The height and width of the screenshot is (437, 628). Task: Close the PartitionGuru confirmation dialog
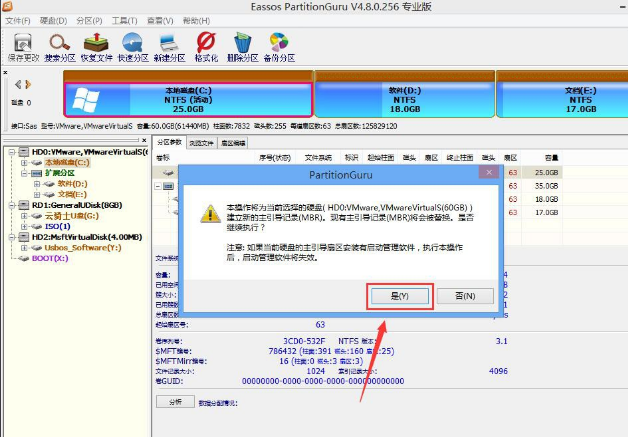(x=488, y=174)
